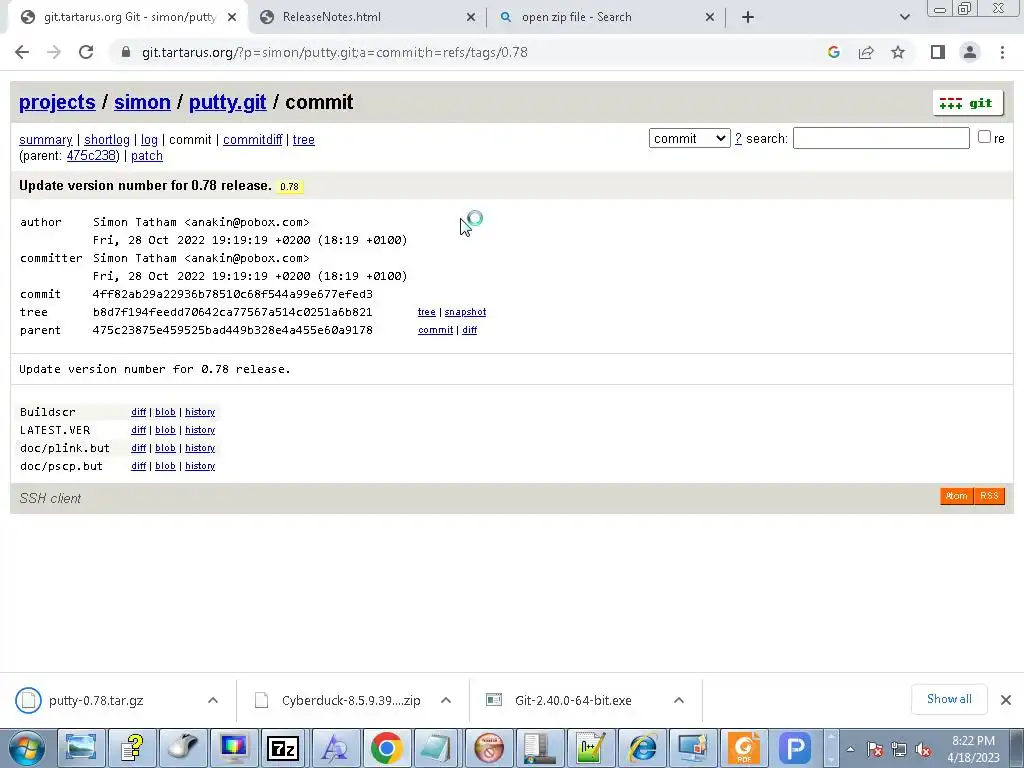The width and height of the screenshot is (1024, 768).
Task: Open the tab search chevron
Action: [x=904, y=17]
